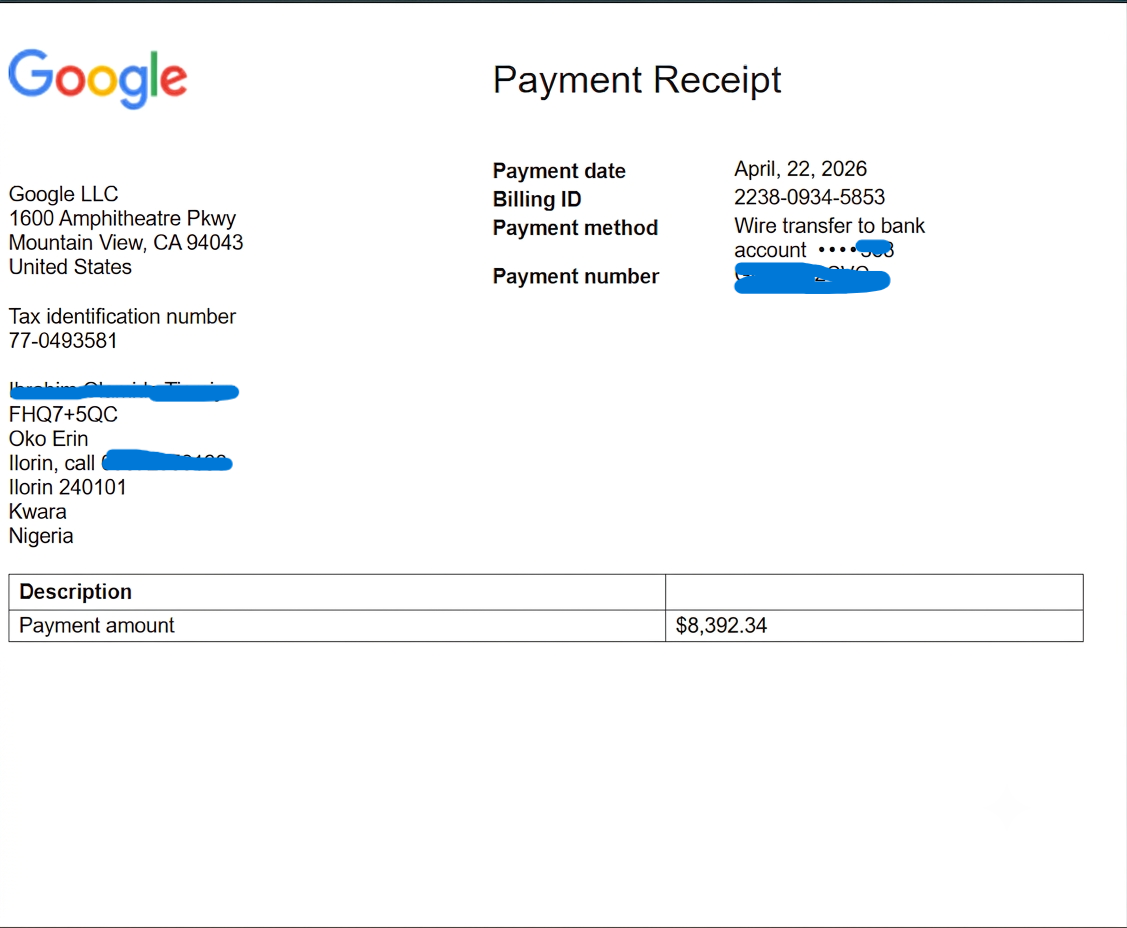Image resolution: width=1127 pixels, height=928 pixels.
Task: Select billing ID 2238-0934-5853
Action: [809, 197]
